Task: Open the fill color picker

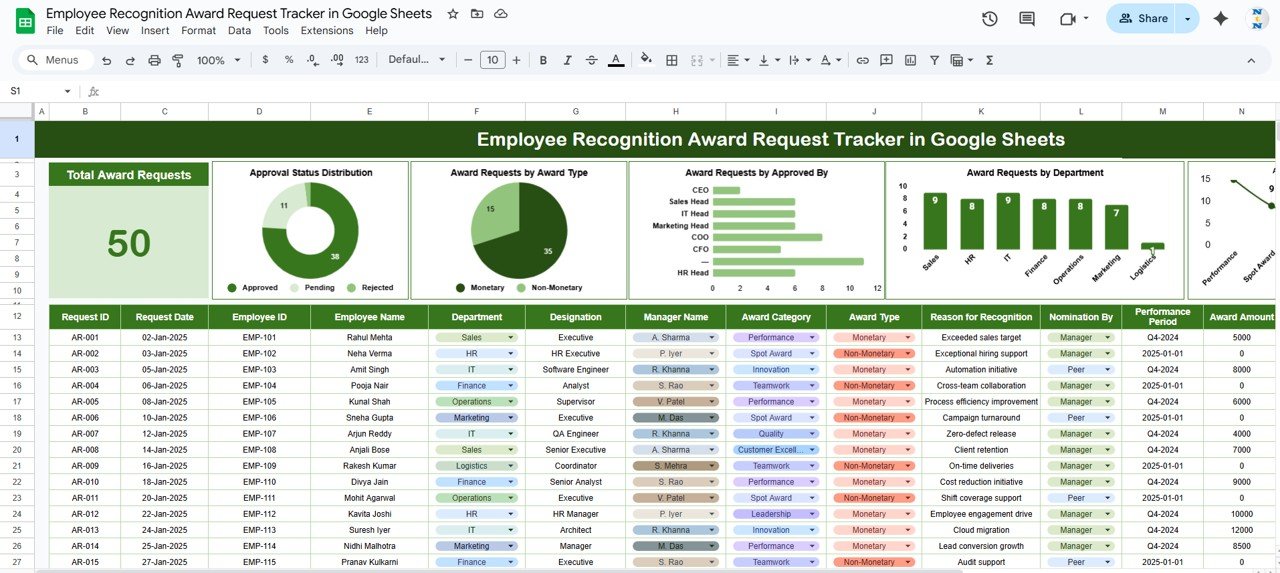Action: (646, 60)
